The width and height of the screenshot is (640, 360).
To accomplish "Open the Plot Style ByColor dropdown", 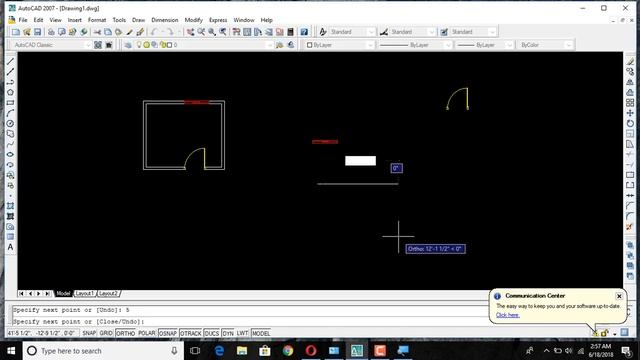I will coord(569,45).
